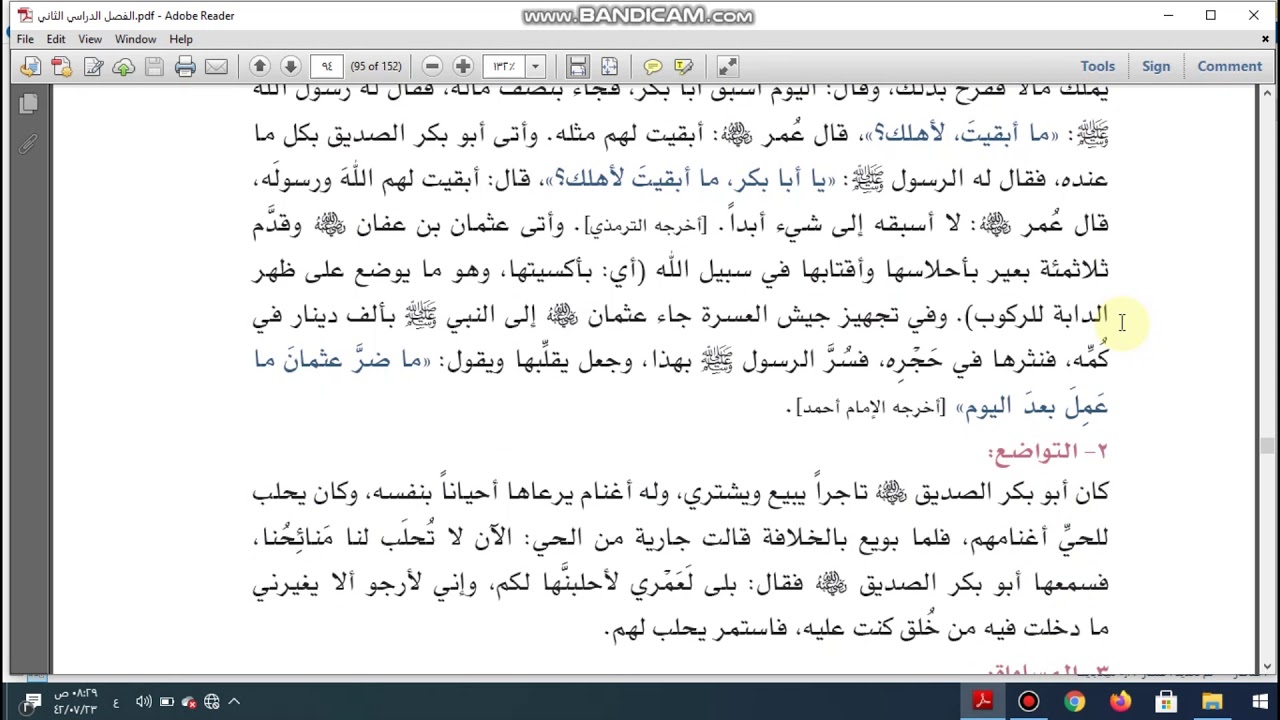Click the taskbar clock and date

(76, 702)
